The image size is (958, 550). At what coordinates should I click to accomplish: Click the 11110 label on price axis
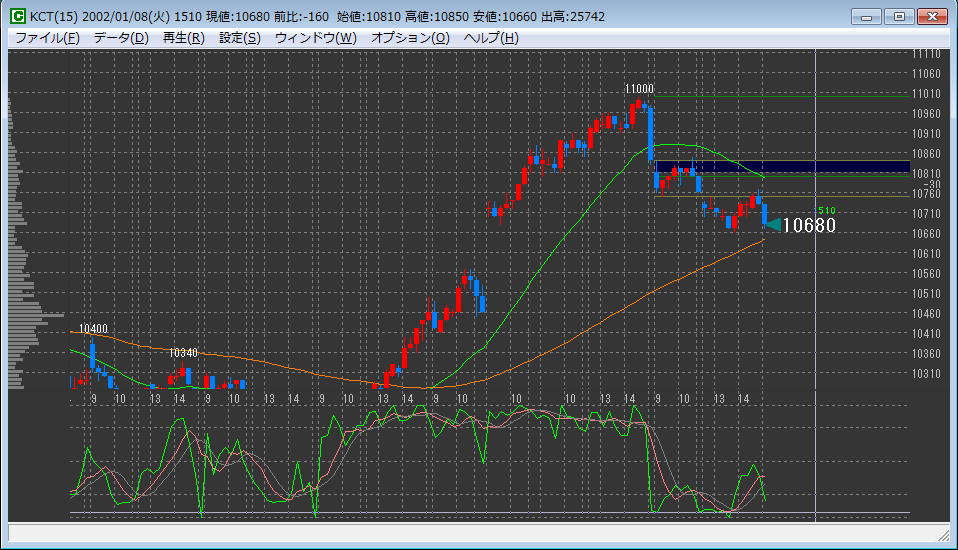(x=926, y=54)
